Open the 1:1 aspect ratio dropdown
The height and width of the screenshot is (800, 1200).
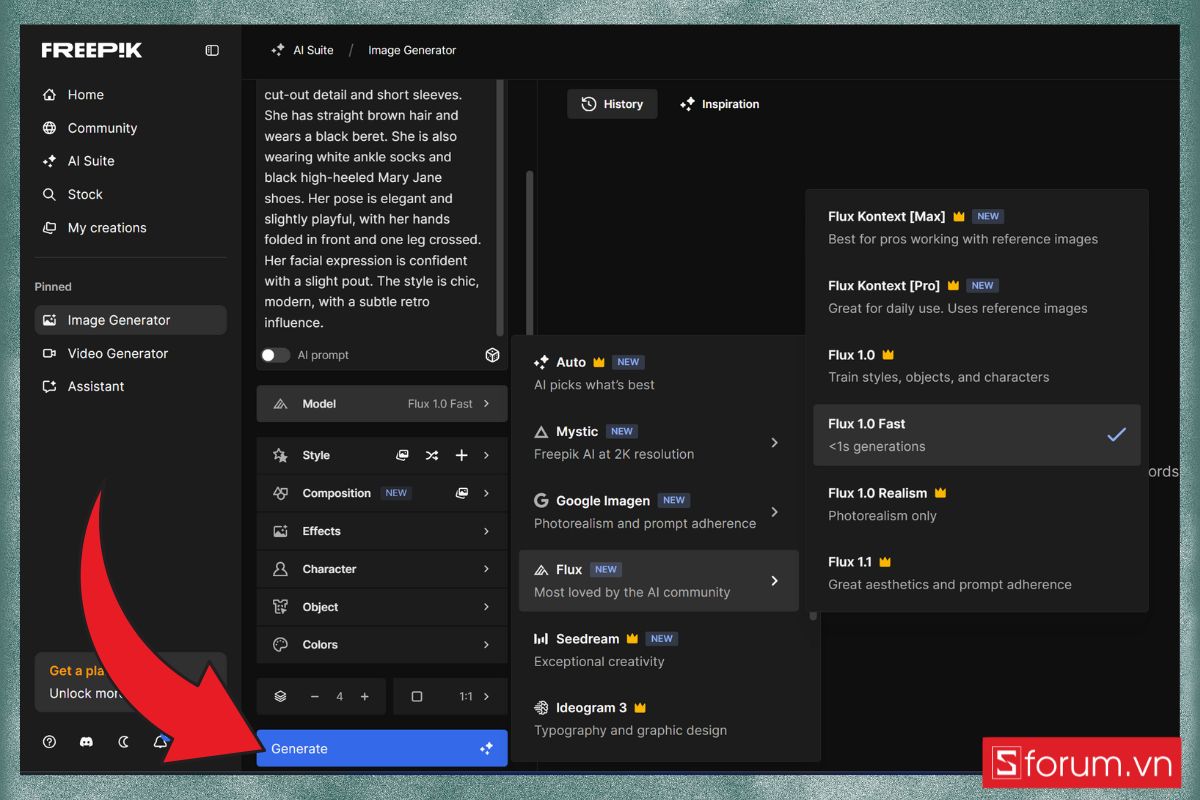450,696
